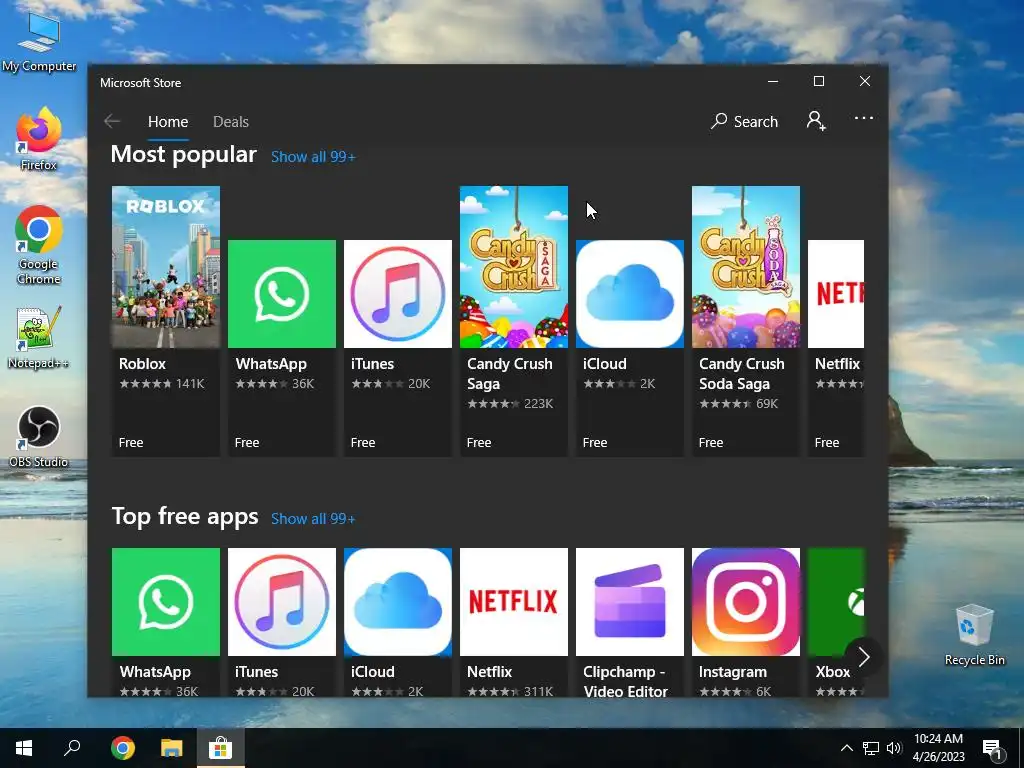Select the Roblox title text
The image size is (1024, 768).
(x=142, y=364)
